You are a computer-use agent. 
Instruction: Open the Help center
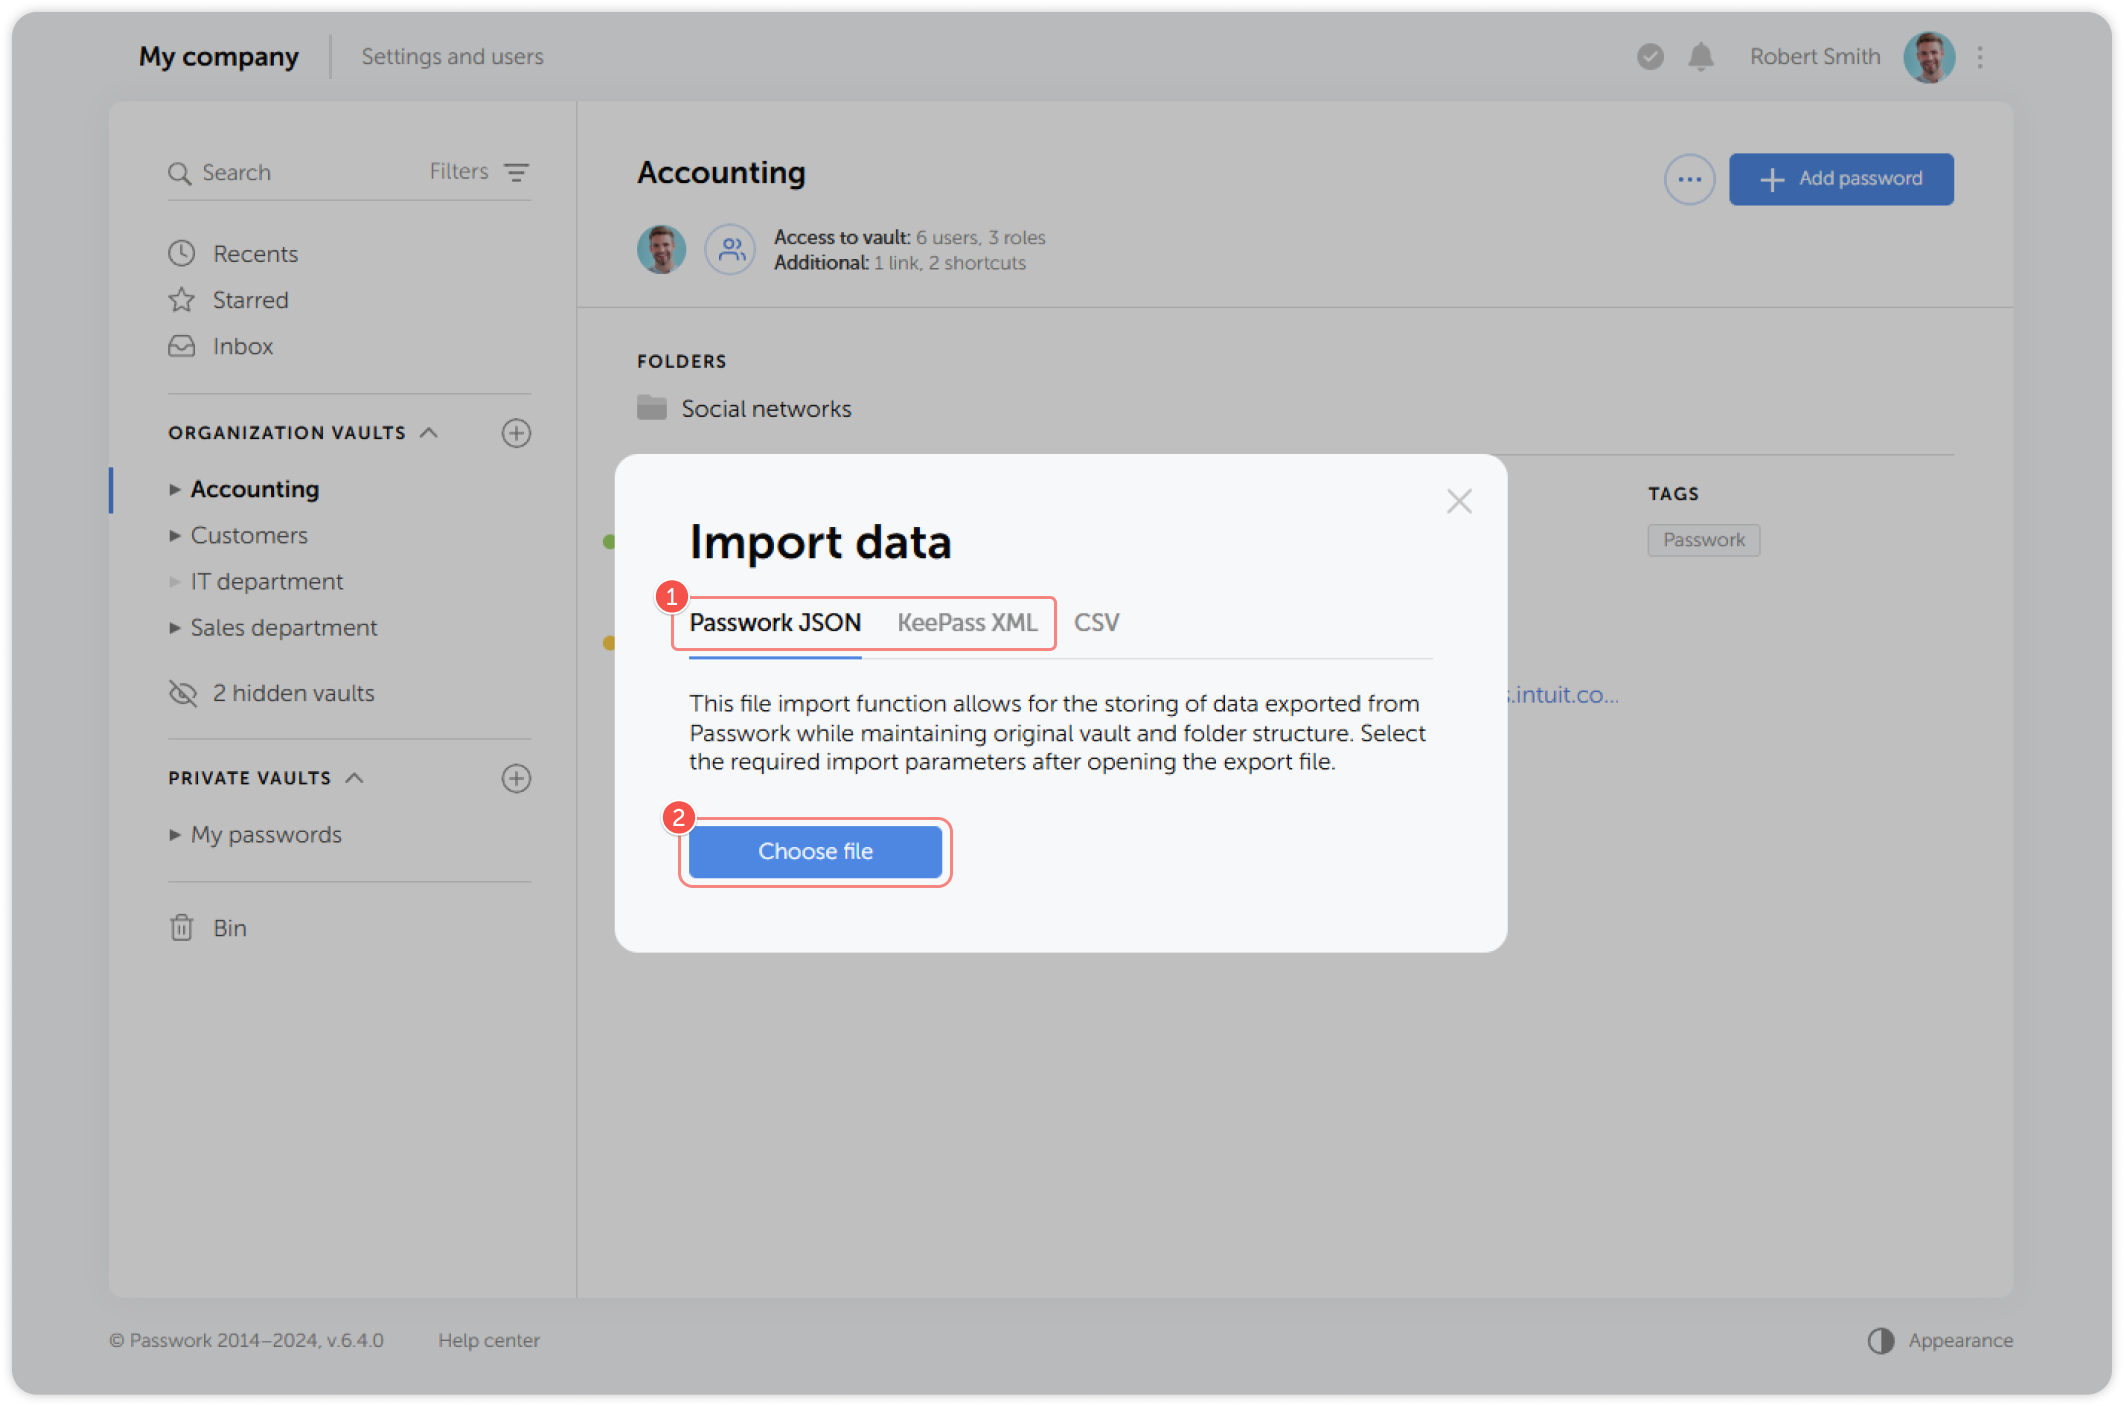[x=489, y=1340]
